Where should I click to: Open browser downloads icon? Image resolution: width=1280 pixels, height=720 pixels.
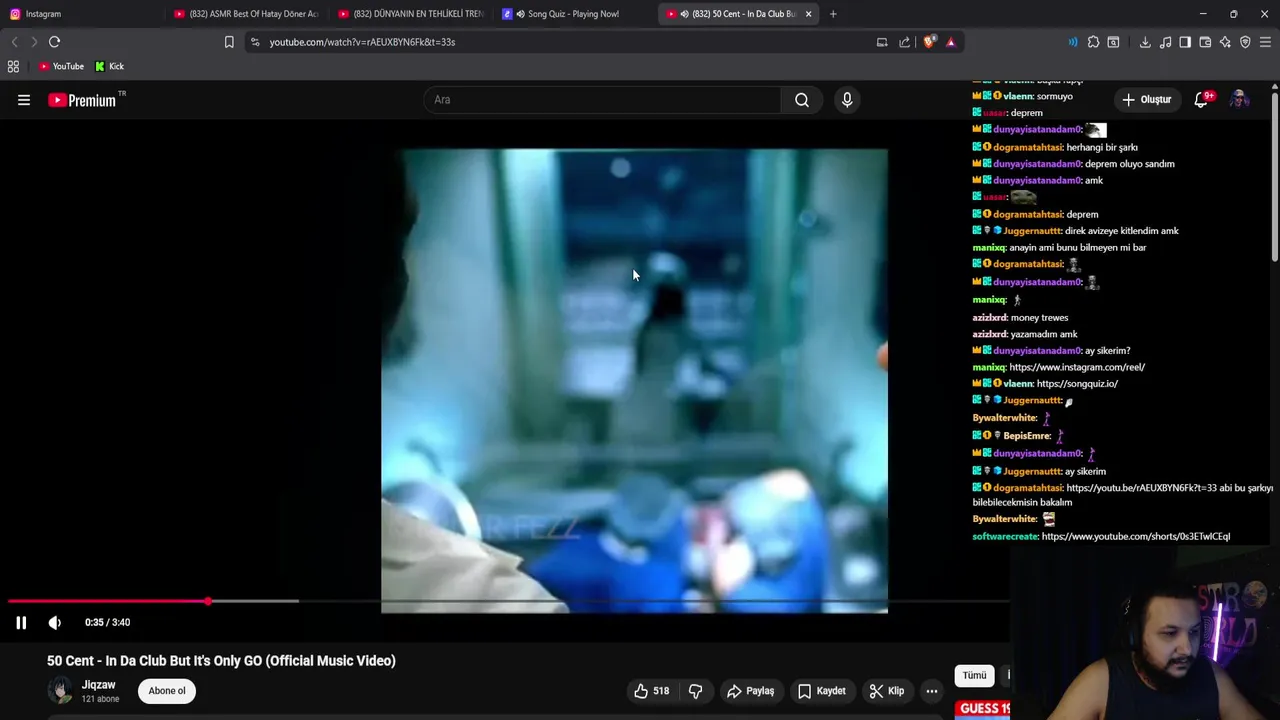point(1145,42)
